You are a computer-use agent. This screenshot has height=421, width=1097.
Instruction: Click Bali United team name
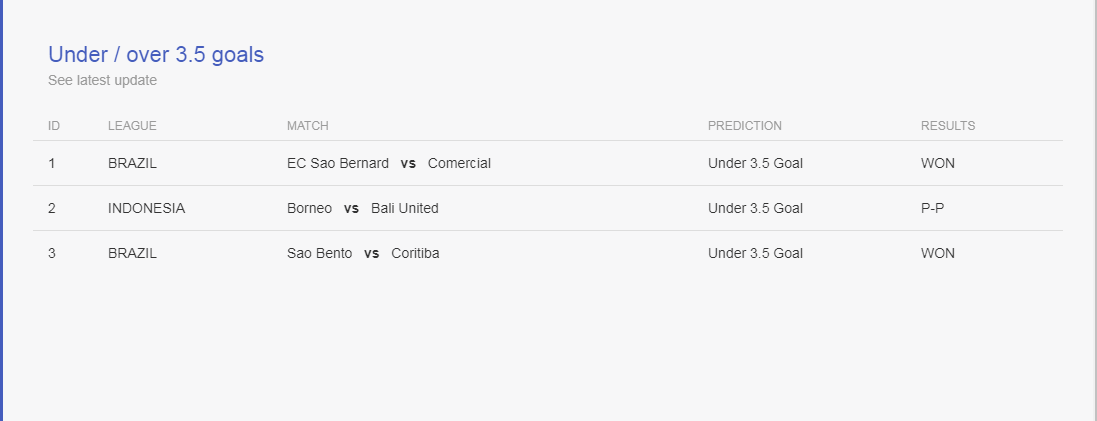(x=404, y=208)
